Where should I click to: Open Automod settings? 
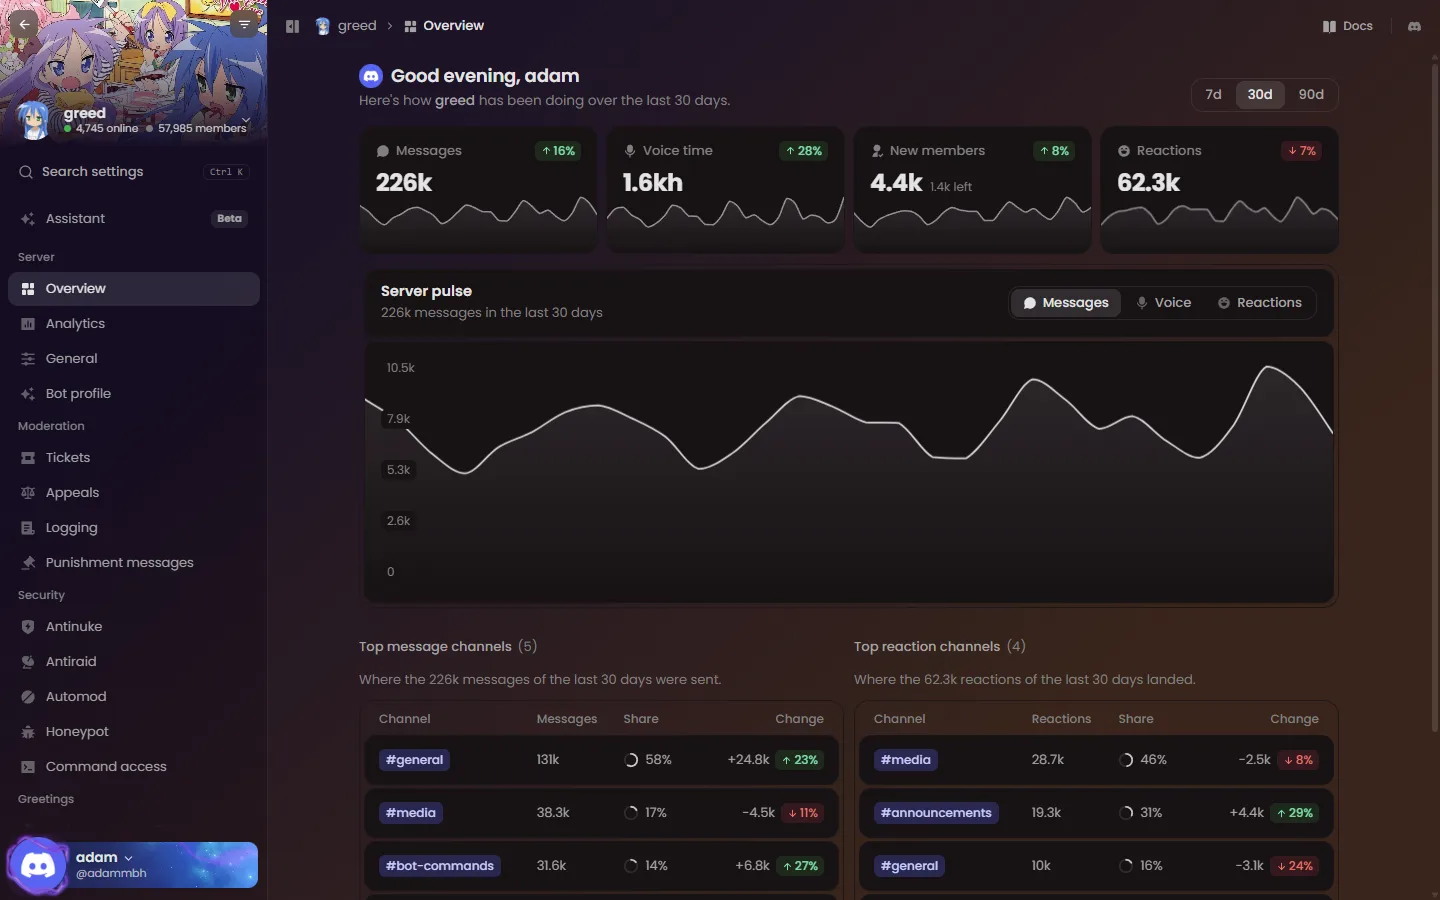click(x=133, y=697)
